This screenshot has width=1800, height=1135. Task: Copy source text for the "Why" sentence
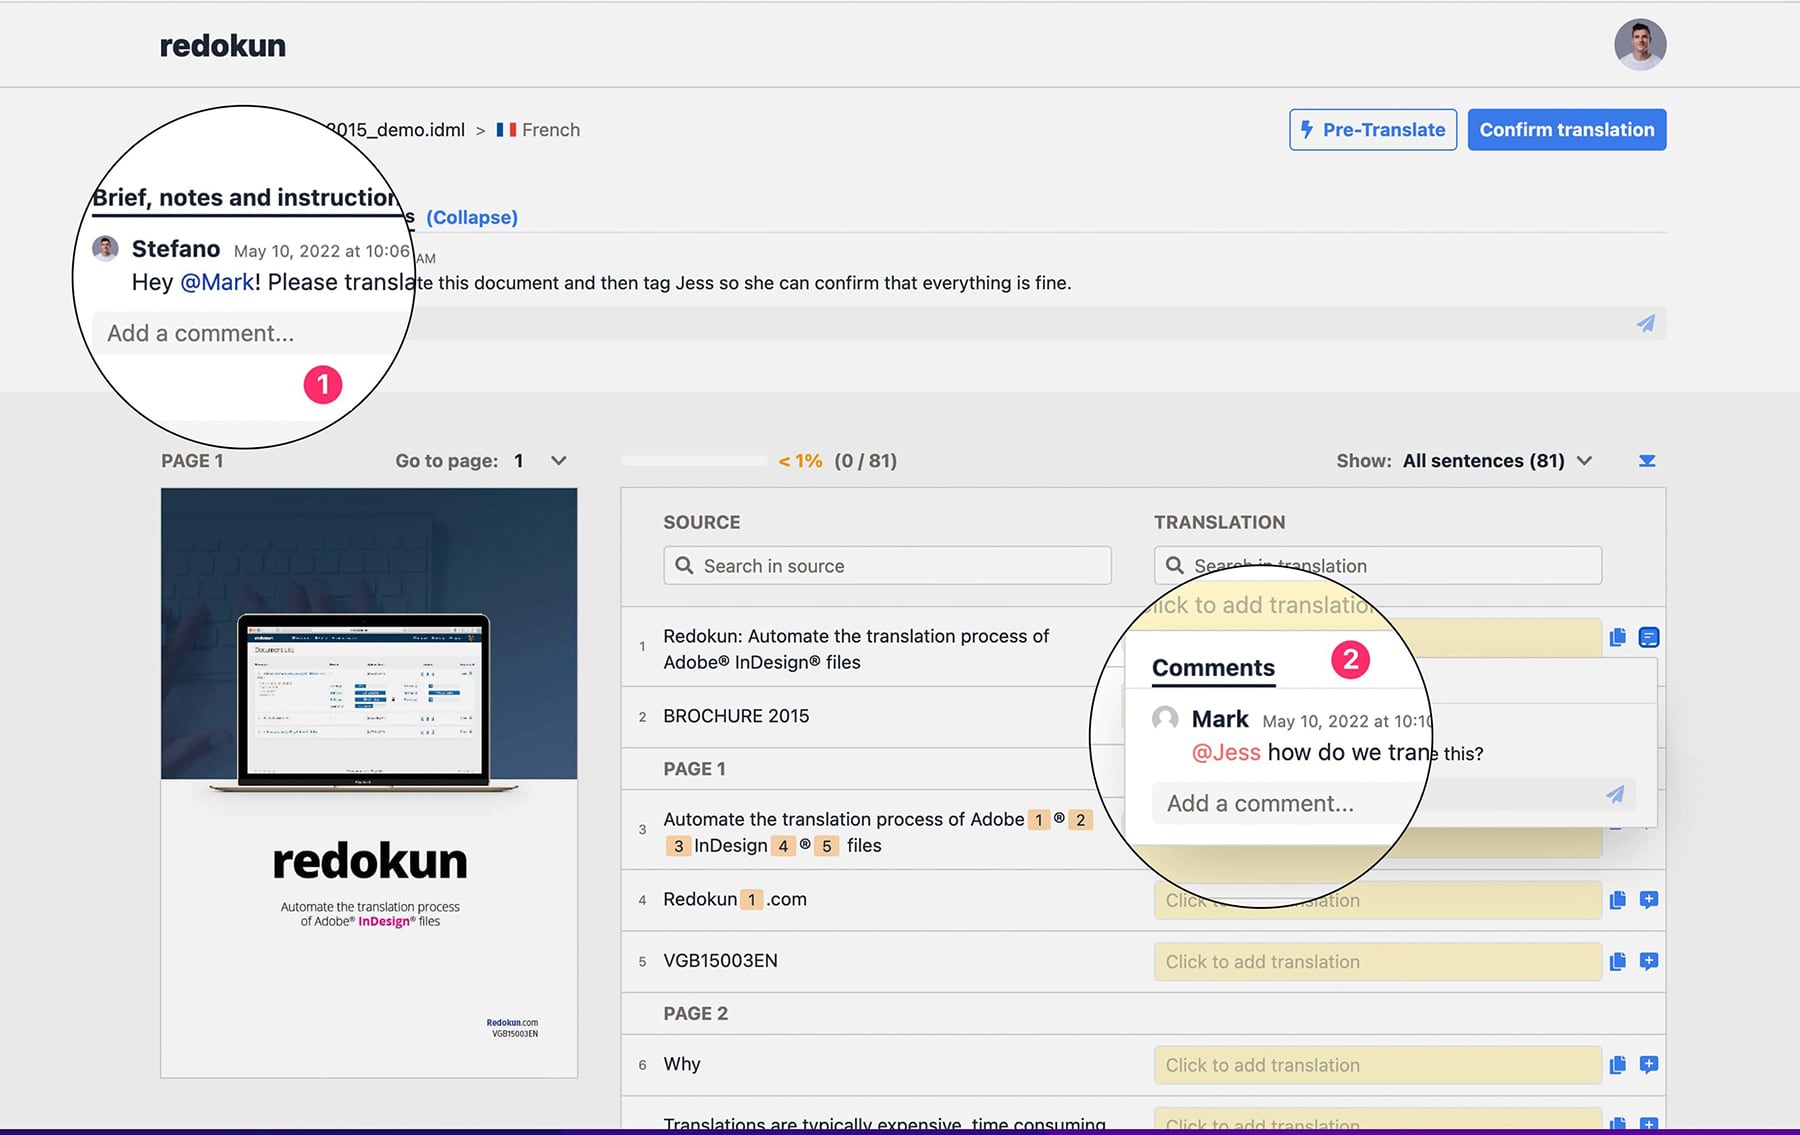[x=1617, y=1064]
